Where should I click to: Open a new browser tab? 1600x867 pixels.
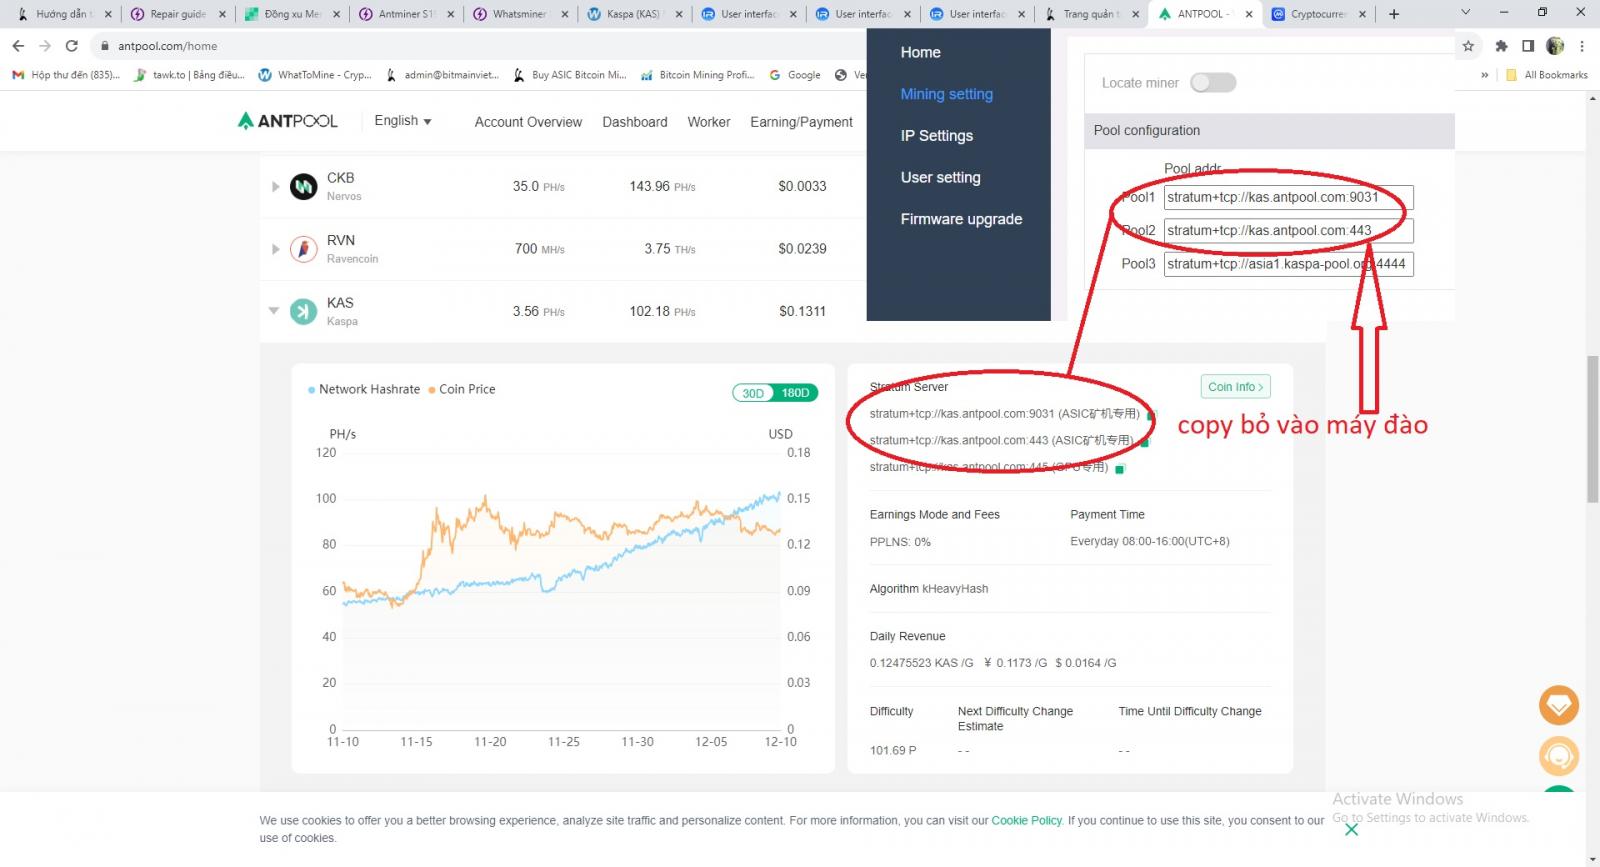(1394, 14)
